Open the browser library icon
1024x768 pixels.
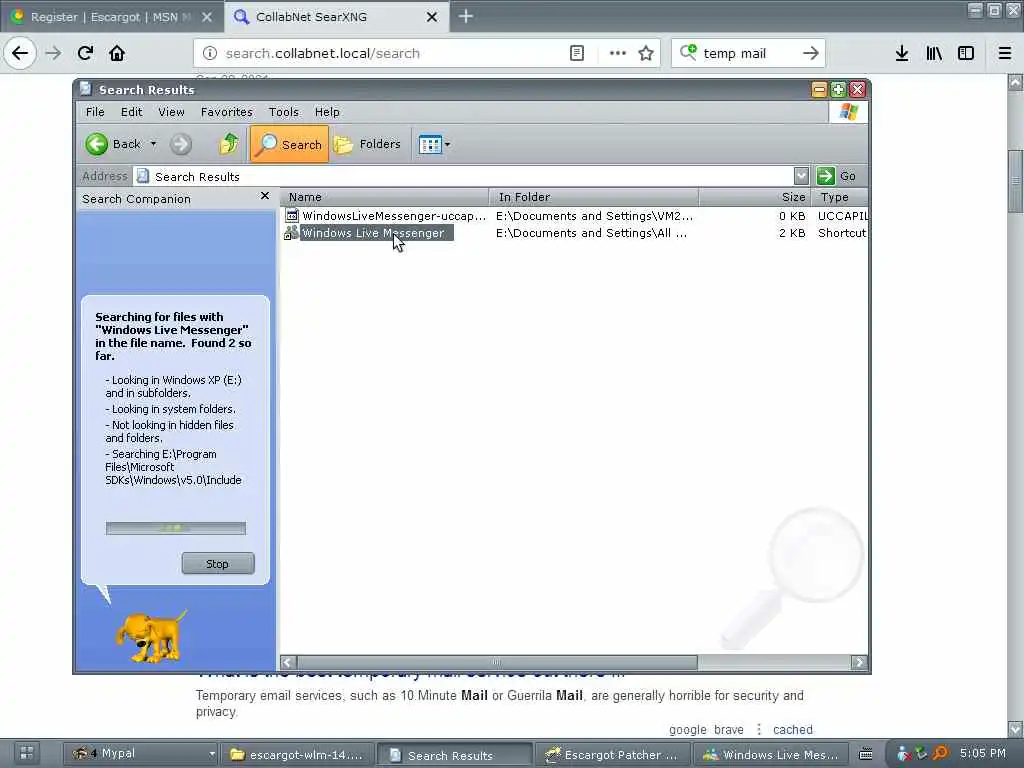tap(934, 53)
